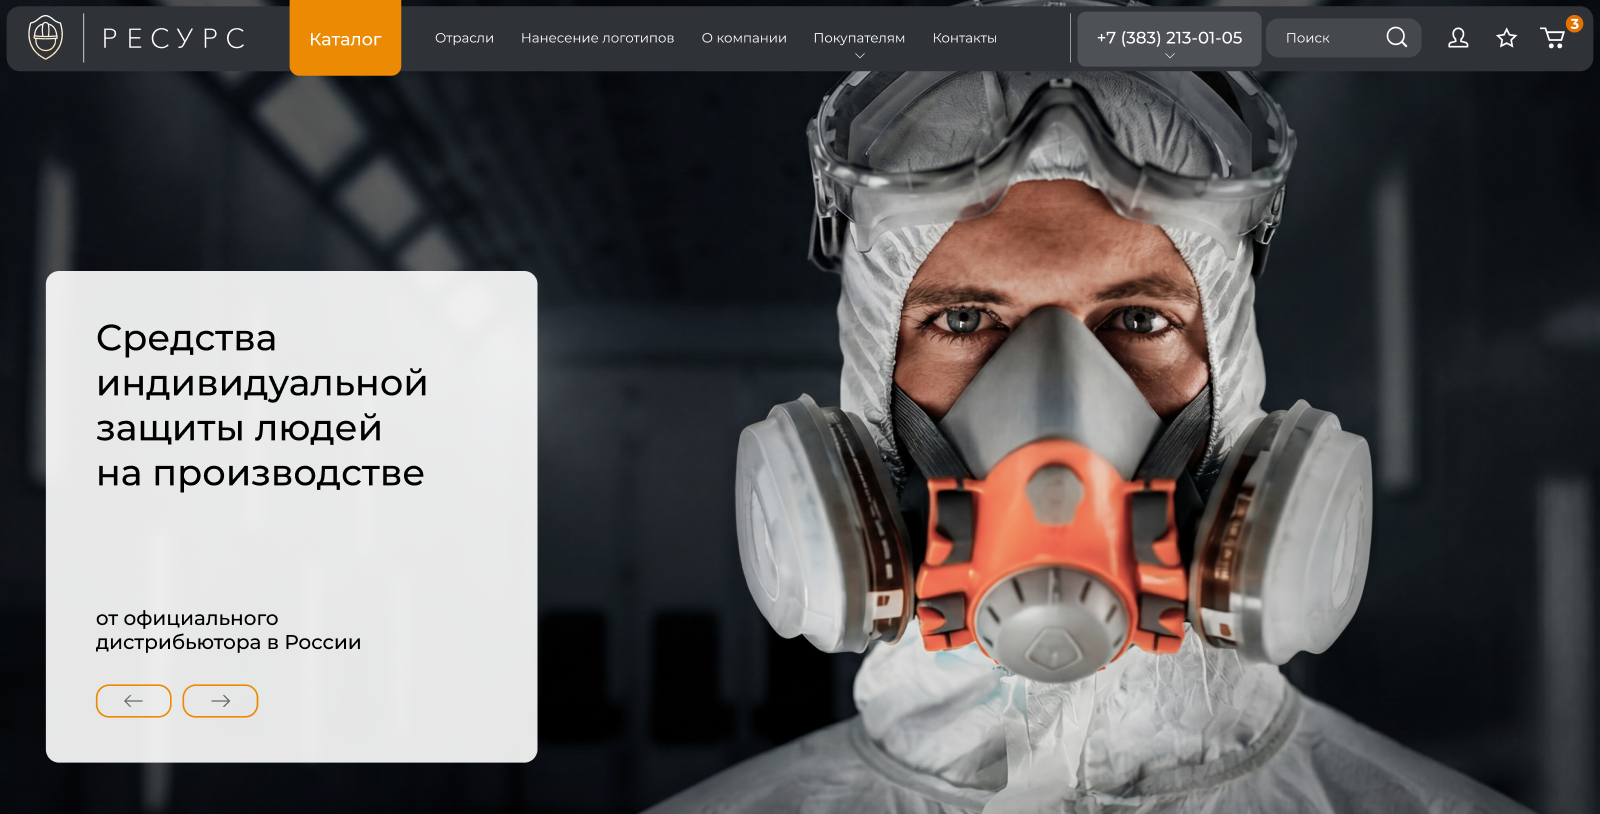Open the Отрасли menu item
This screenshot has height=814, width=1600.
pos(464,38)
